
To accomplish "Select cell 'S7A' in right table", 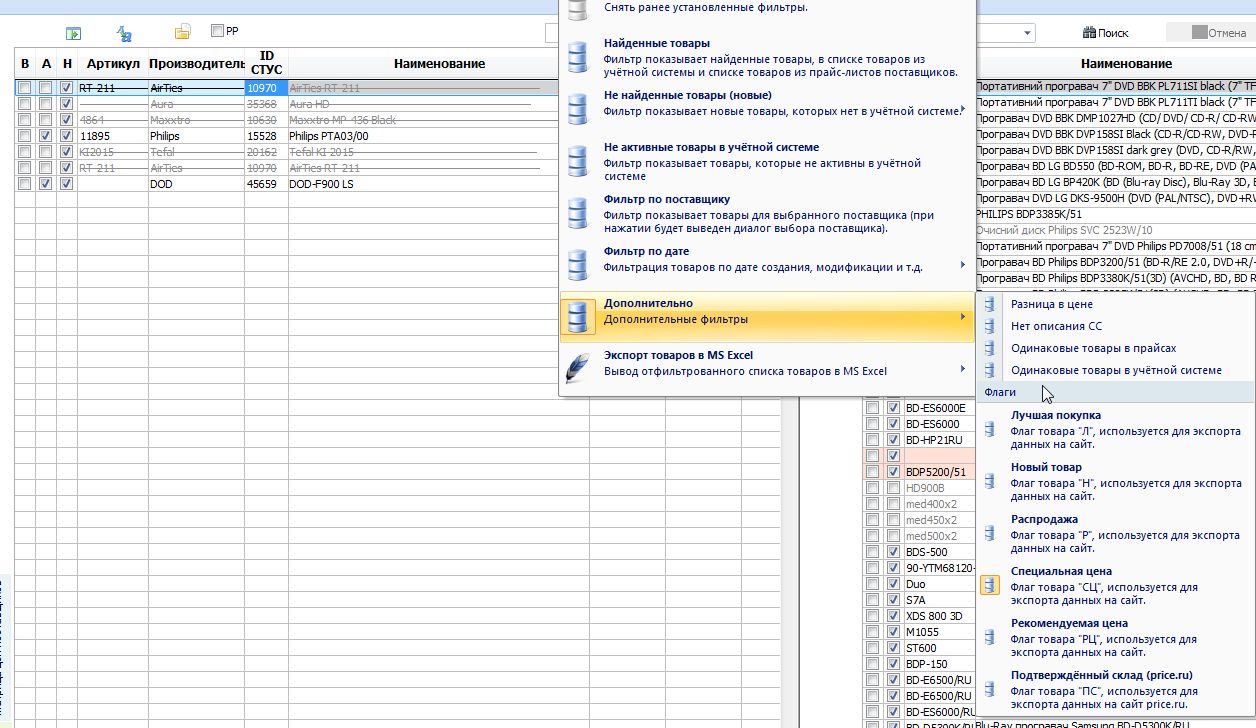I will pos(938,600).
